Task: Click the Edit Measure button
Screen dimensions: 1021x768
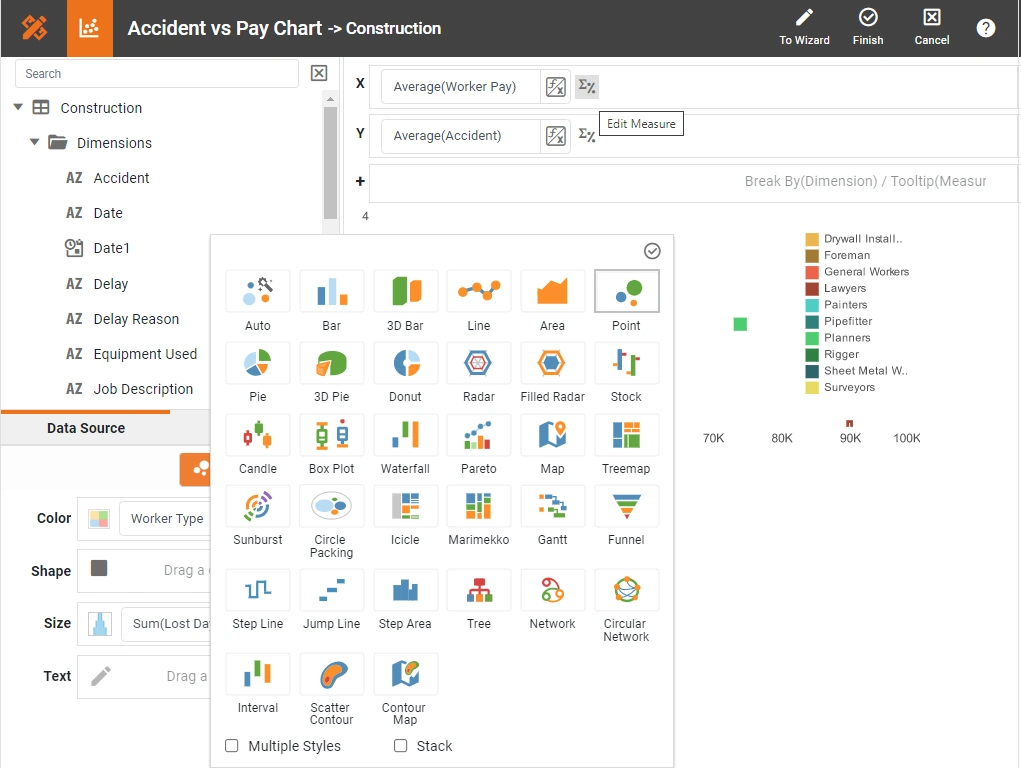Action: point(641,123)
